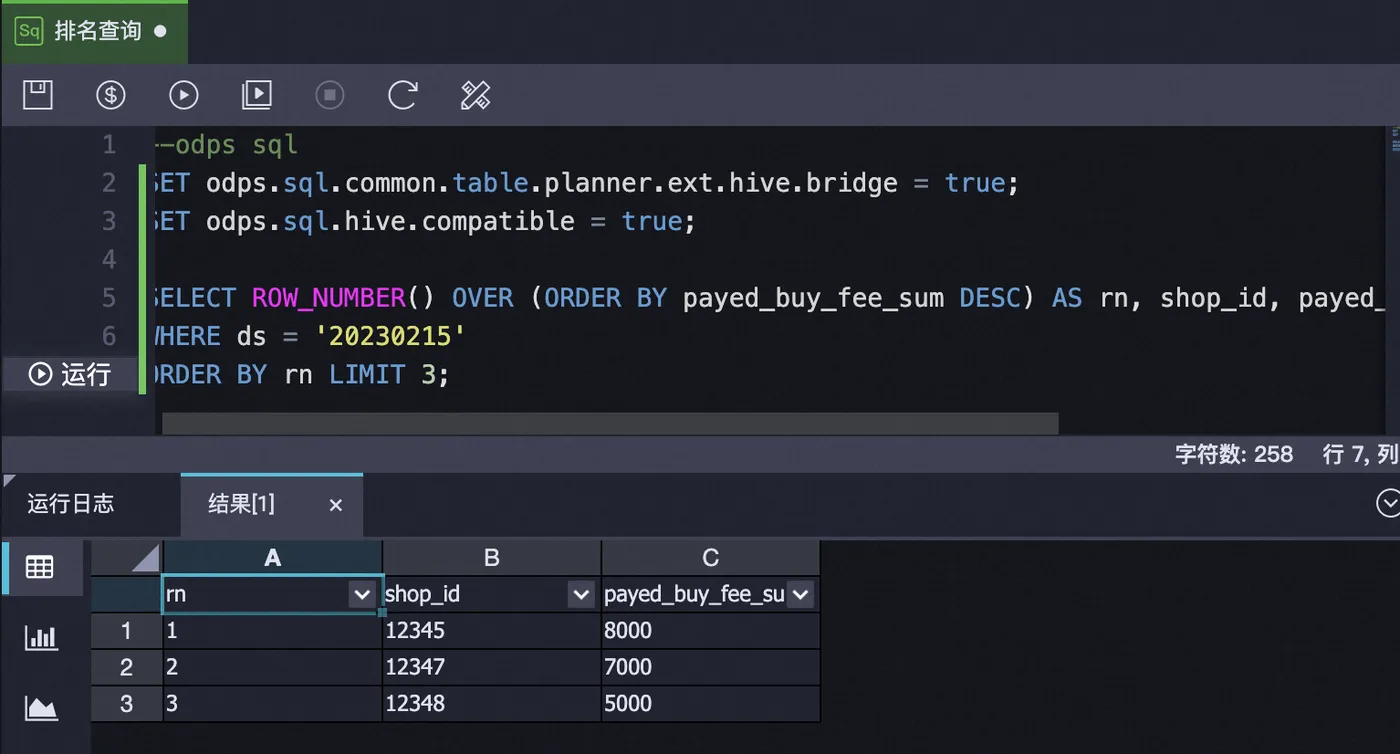Collapse the result panel with the chevron circle
Image resolution: width=1400 pixels, height=754 pixels.
pos(1389,503)
